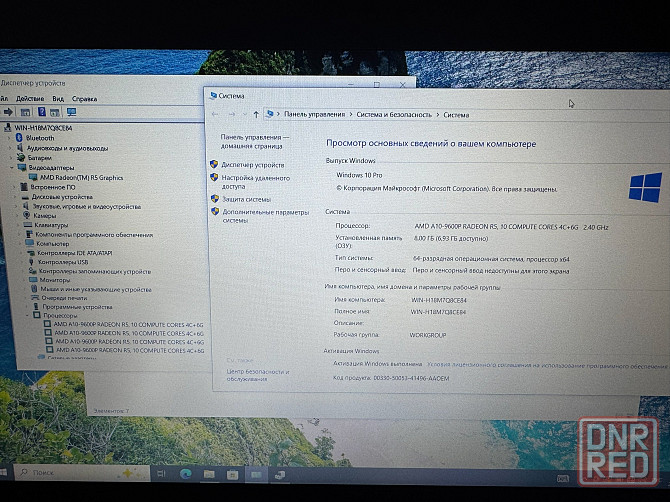The height and width of the screenshot is (502, 670).
Task: Open File Explorer from the taskbar
Action: 209,474
